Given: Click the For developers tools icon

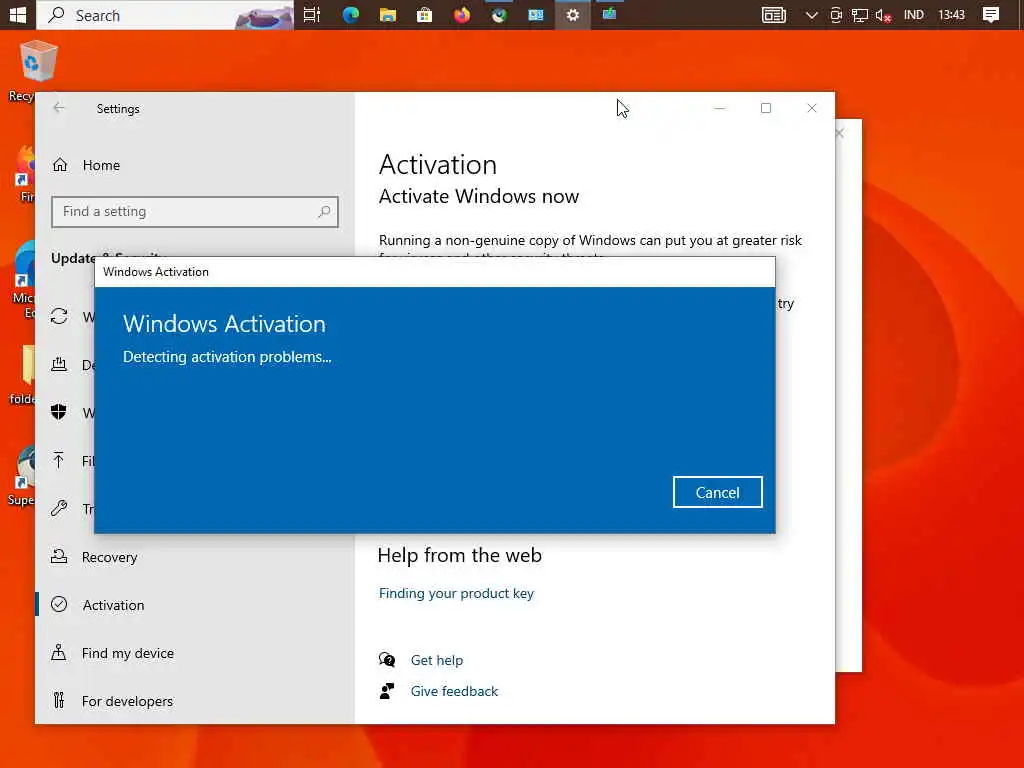Looking at the screenshot, I should 59,700.
